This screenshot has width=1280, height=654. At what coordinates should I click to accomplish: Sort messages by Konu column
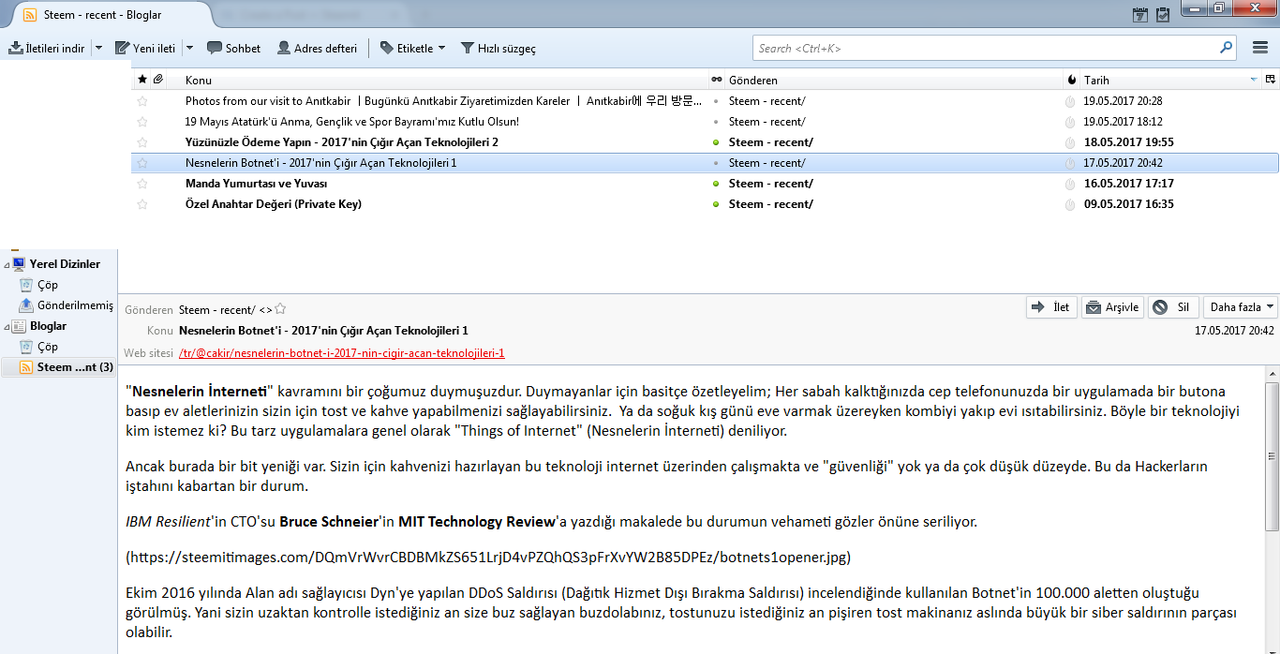(x=444, y=80)
